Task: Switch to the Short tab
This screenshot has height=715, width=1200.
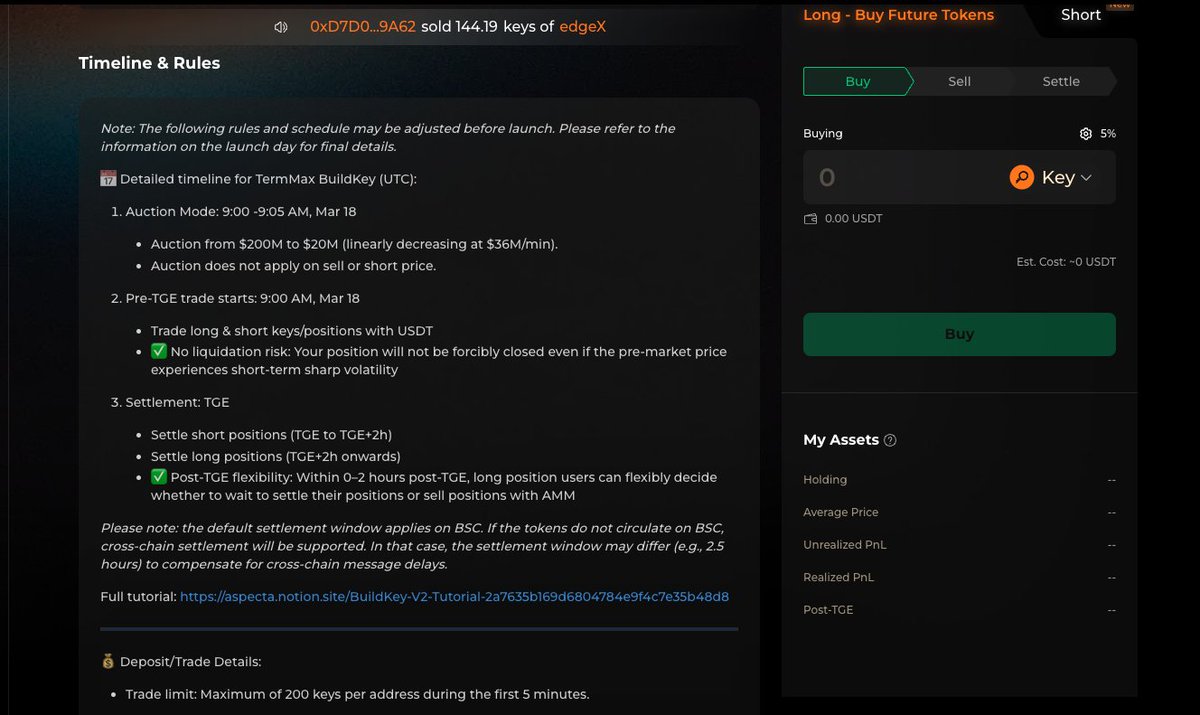Action: [1080, 15]
